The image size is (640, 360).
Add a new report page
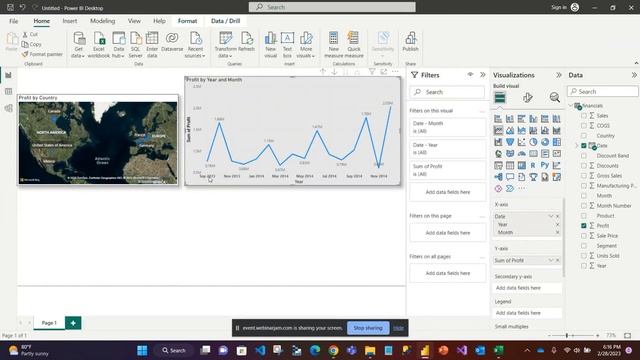[73, 323]
